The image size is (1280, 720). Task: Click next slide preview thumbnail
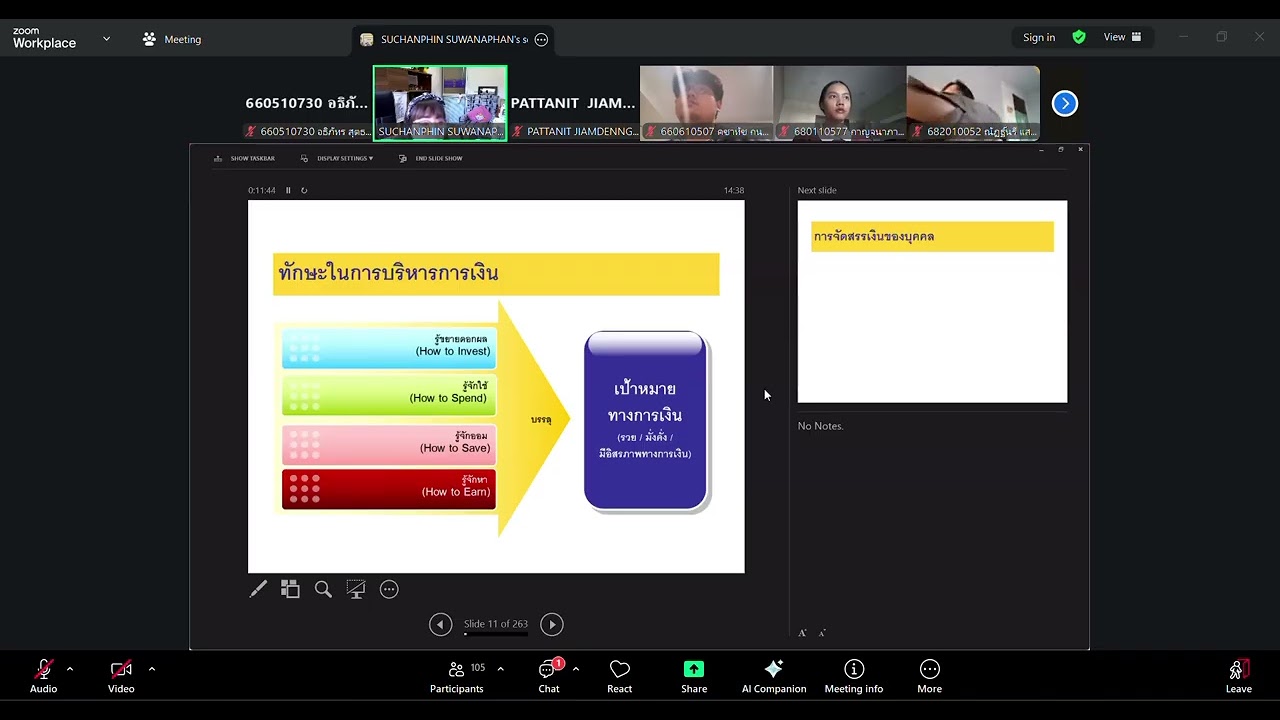932,302
